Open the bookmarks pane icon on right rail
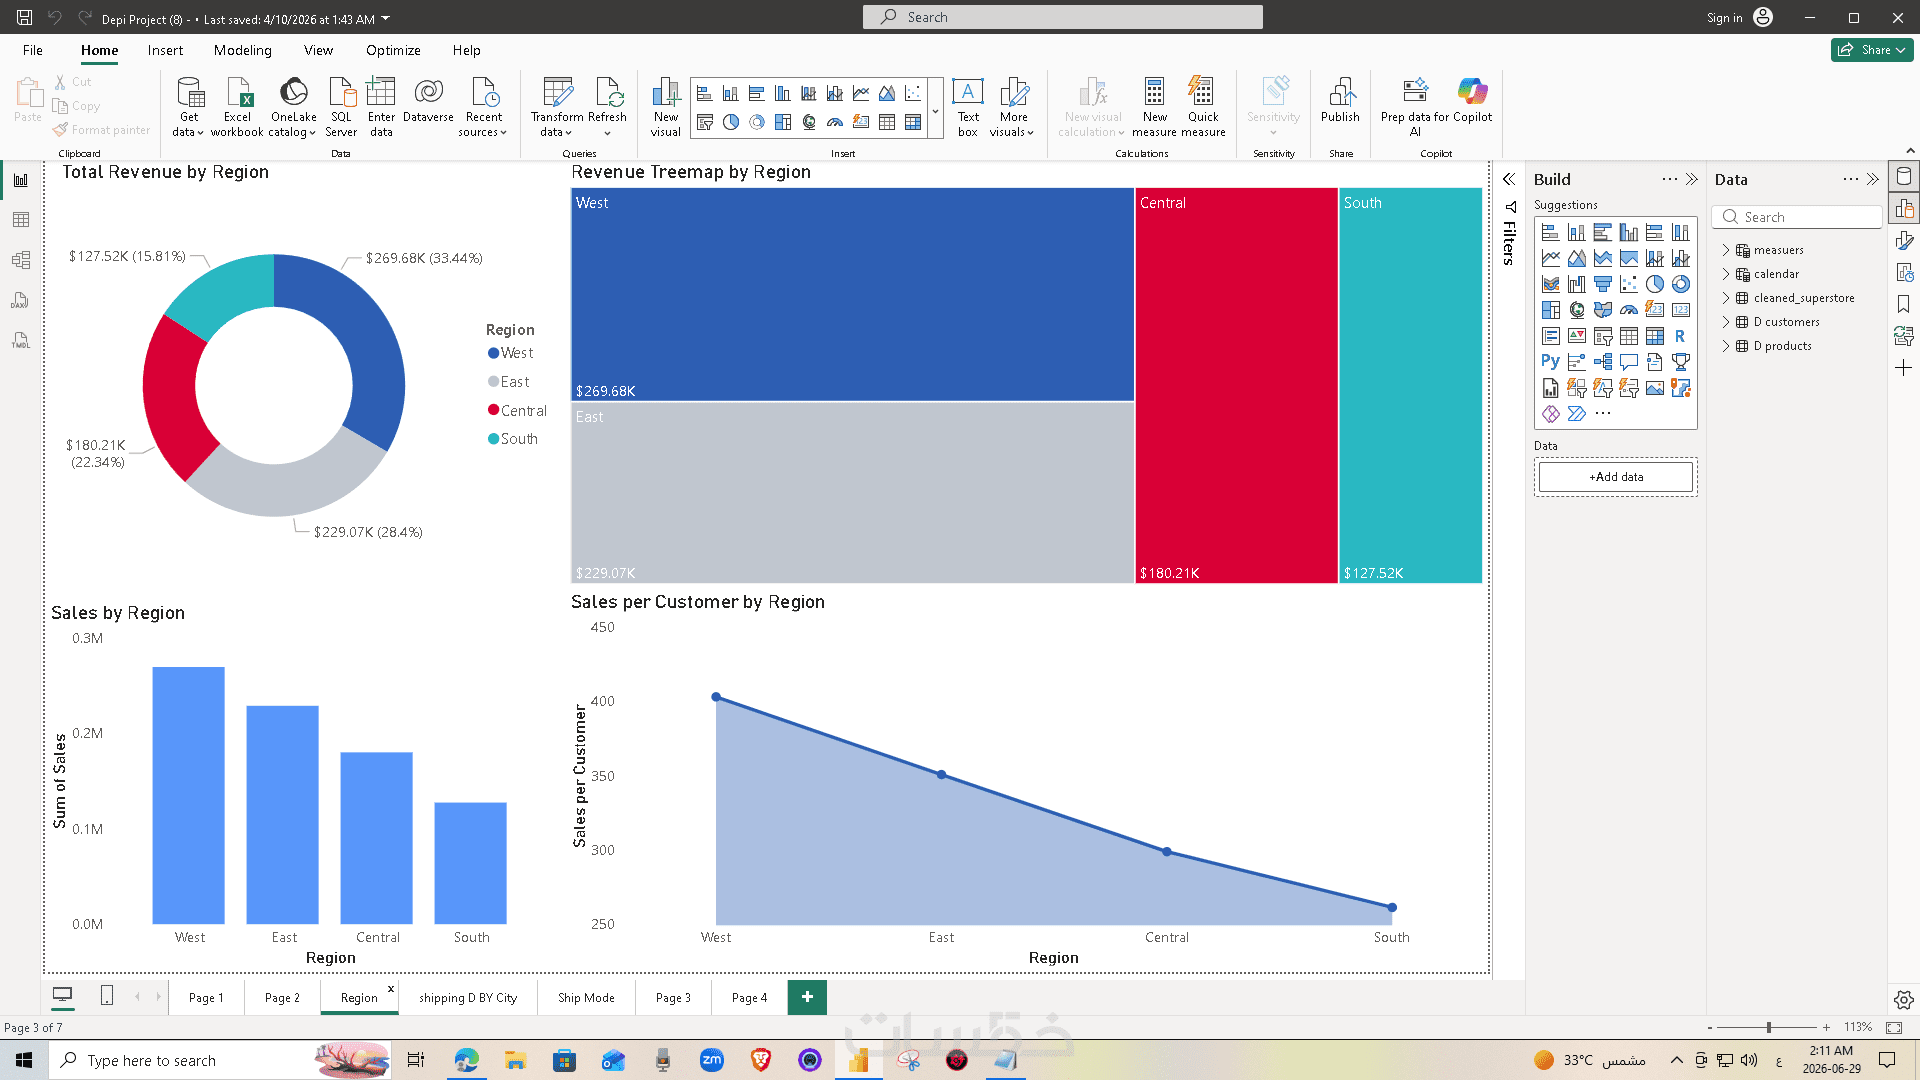1920x1080 pixels. 1904,304
